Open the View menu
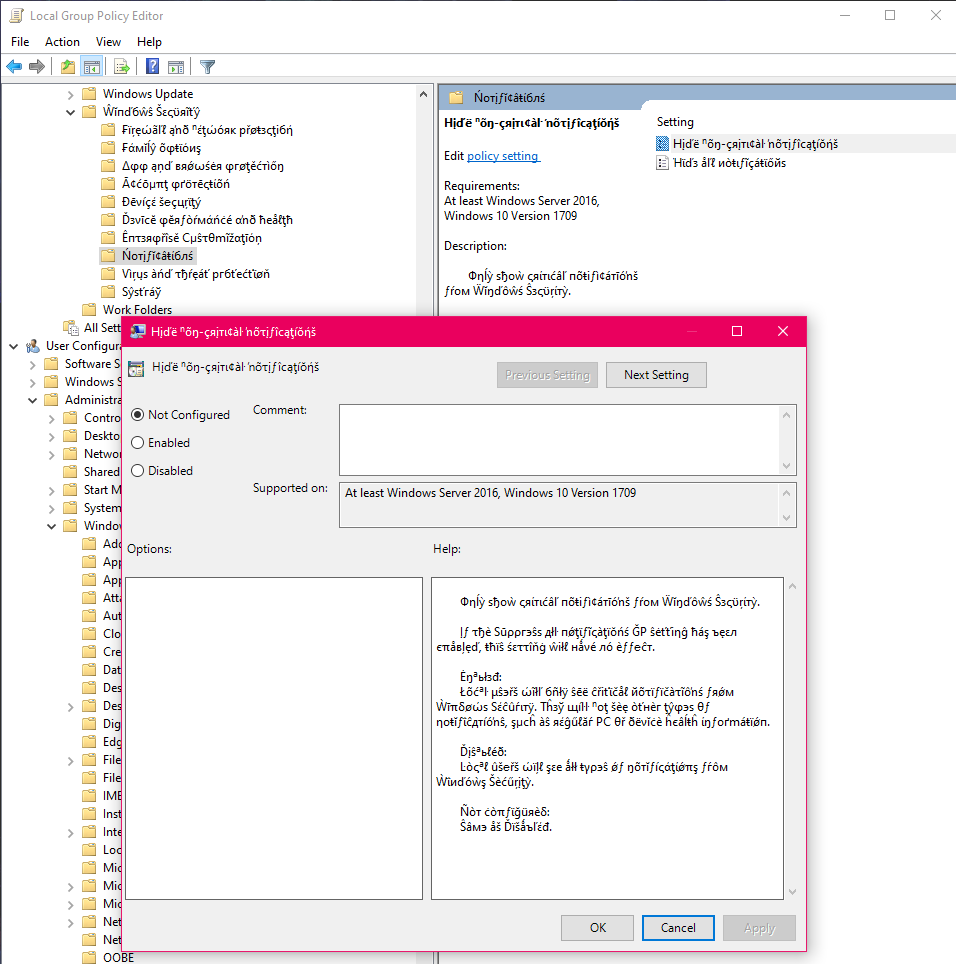Image resolution: width=956 pixels, height=964 pixels. click(x=108, y=42)
